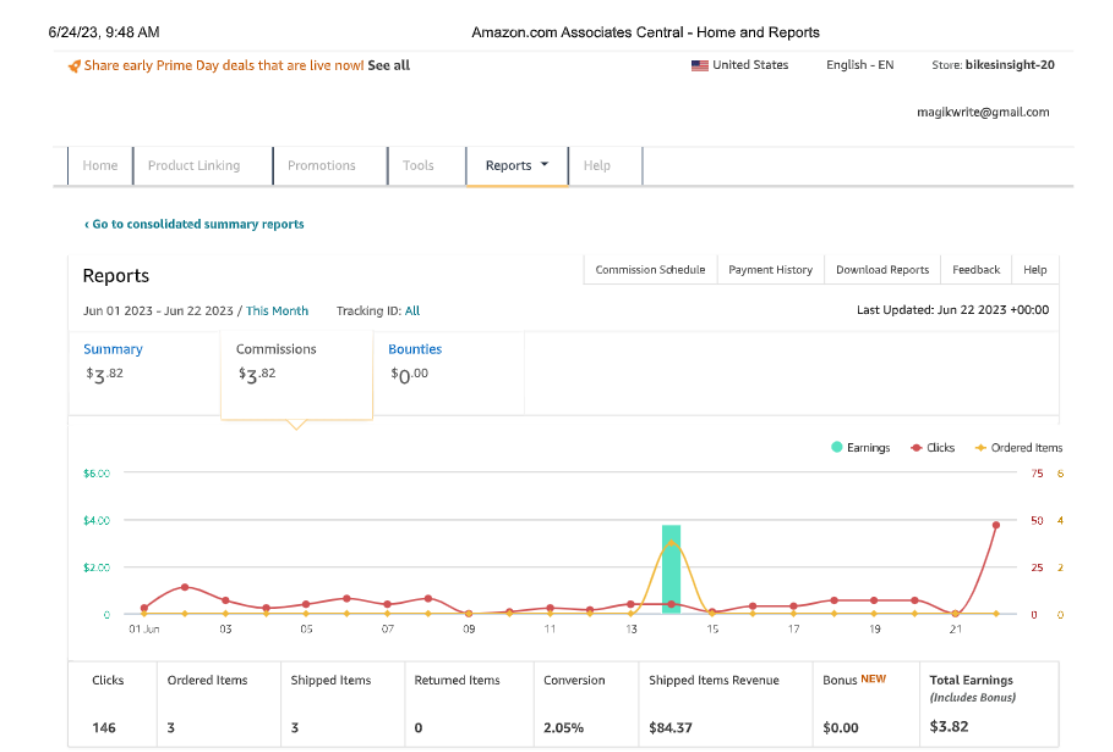Click the NEW badge beside Bonus

874,679
